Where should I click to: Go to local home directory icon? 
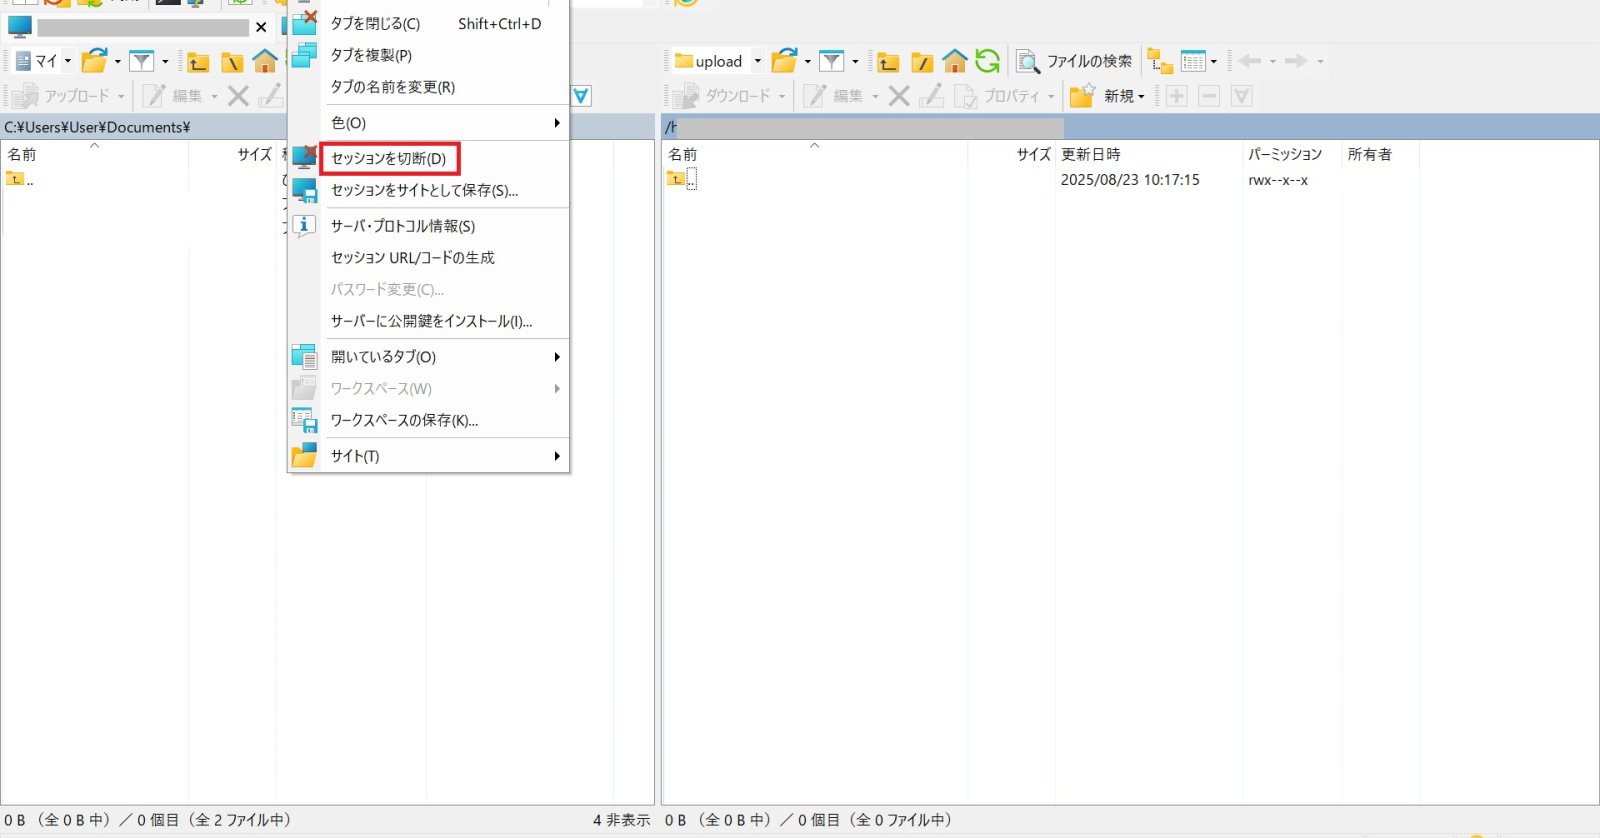[265, 61]
